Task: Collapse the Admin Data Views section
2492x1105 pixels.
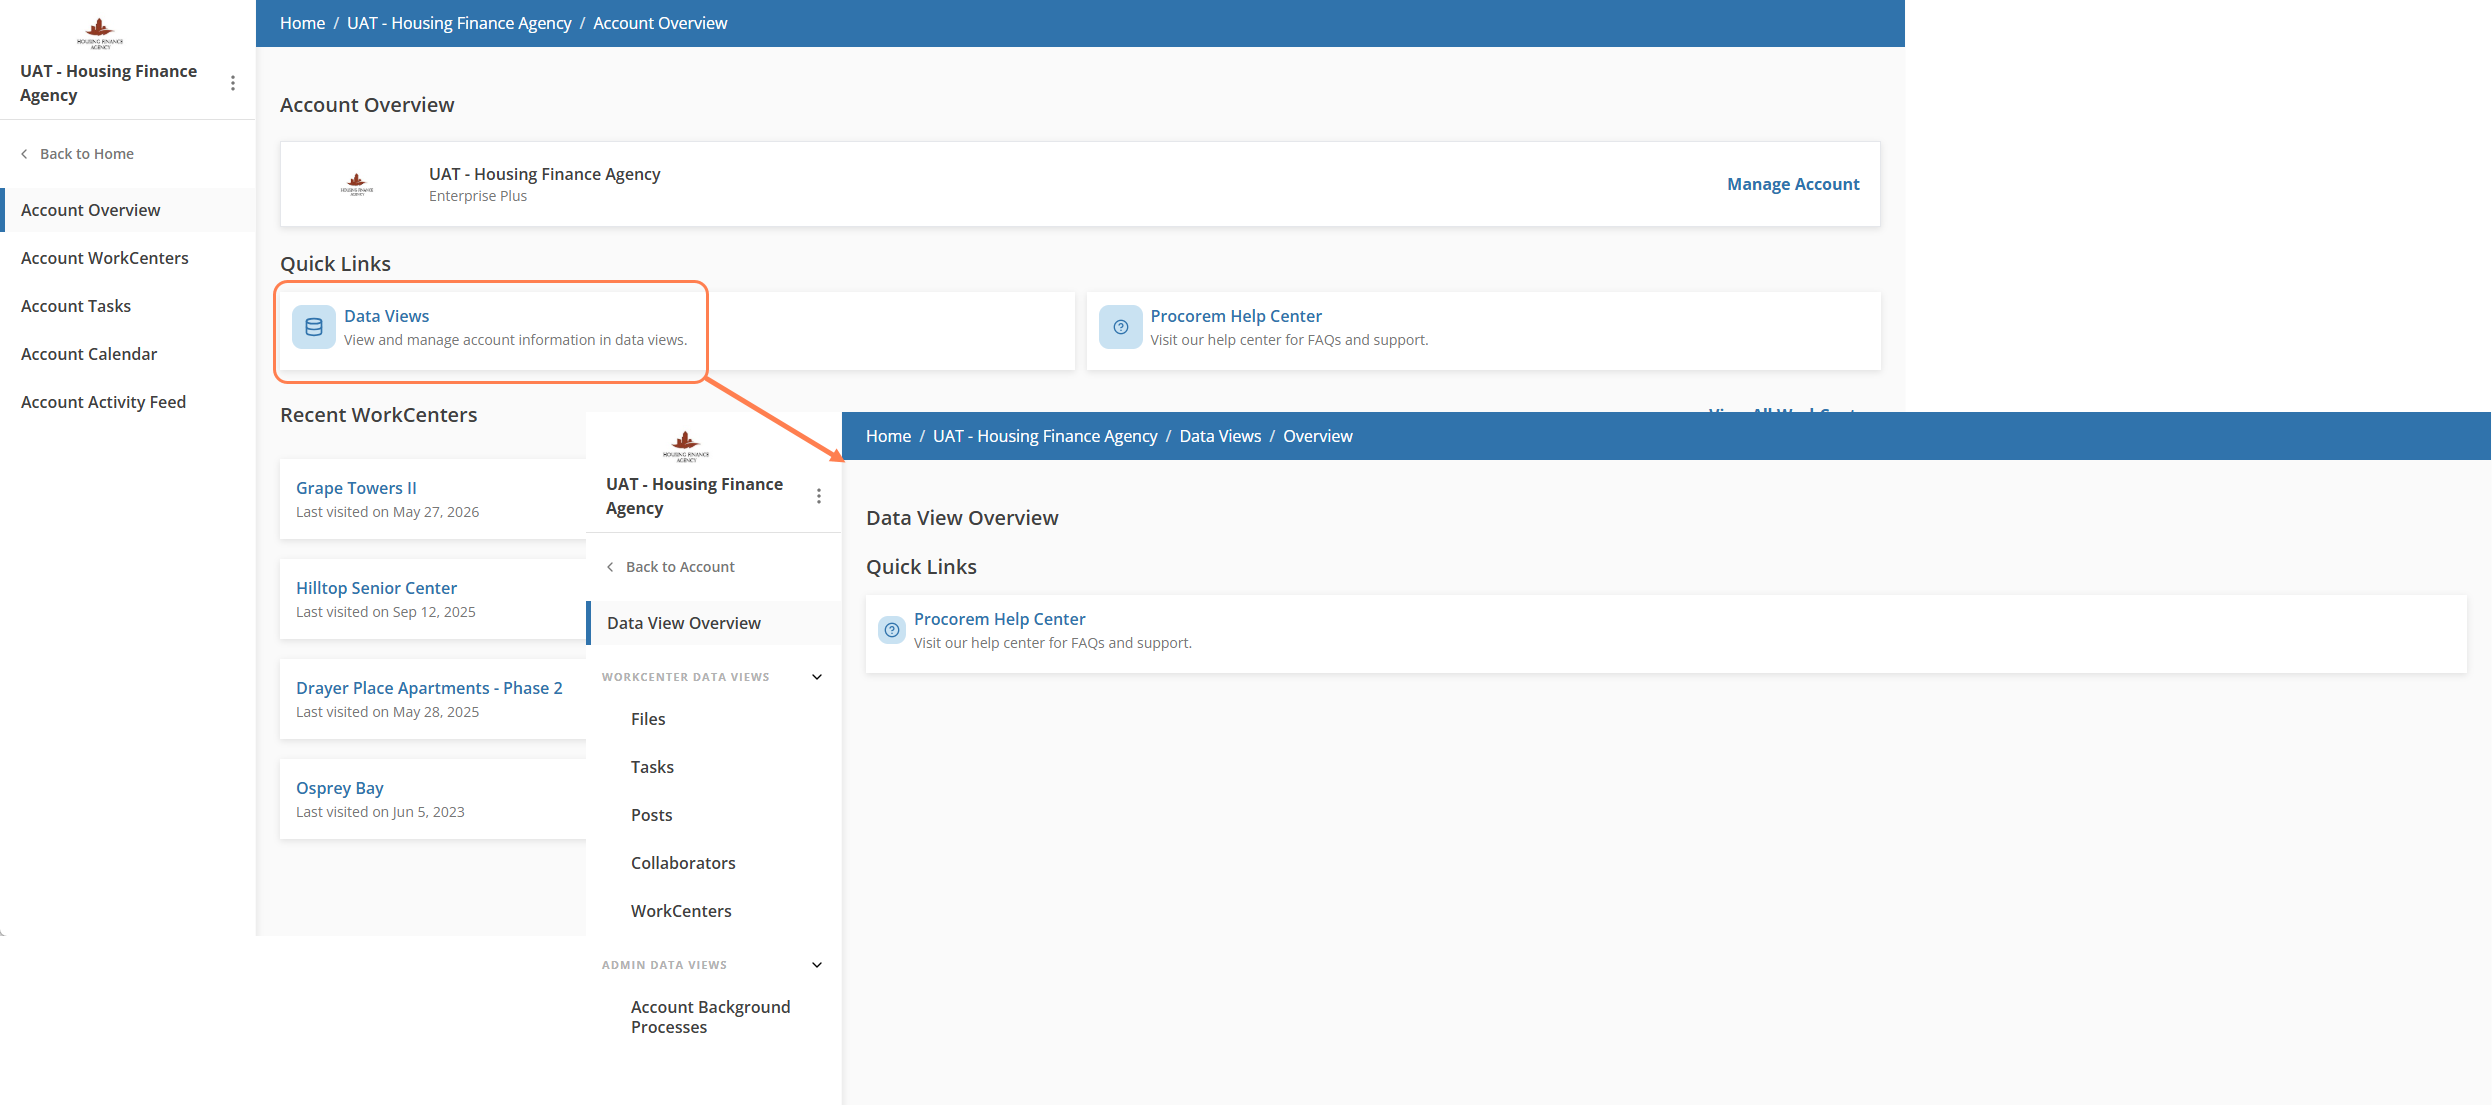Action: click(817, 965)
